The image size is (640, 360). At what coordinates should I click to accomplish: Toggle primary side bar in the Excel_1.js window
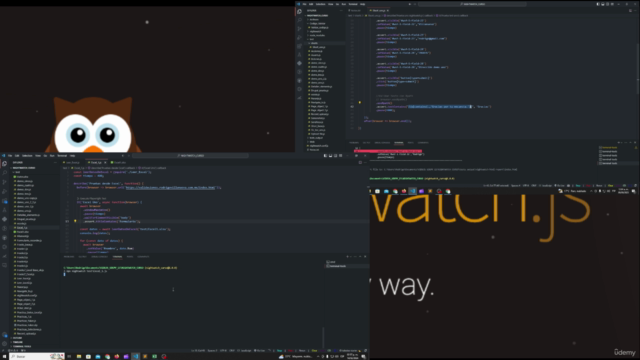tap(325, 156)
